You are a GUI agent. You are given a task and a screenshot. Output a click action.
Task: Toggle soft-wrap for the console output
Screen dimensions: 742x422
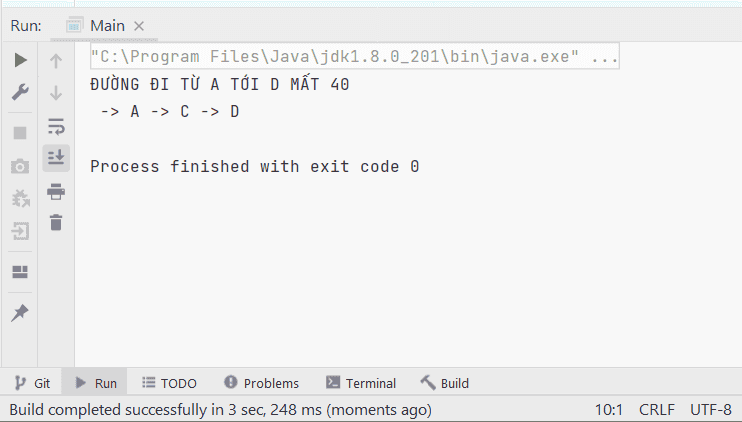coord(56,127)
